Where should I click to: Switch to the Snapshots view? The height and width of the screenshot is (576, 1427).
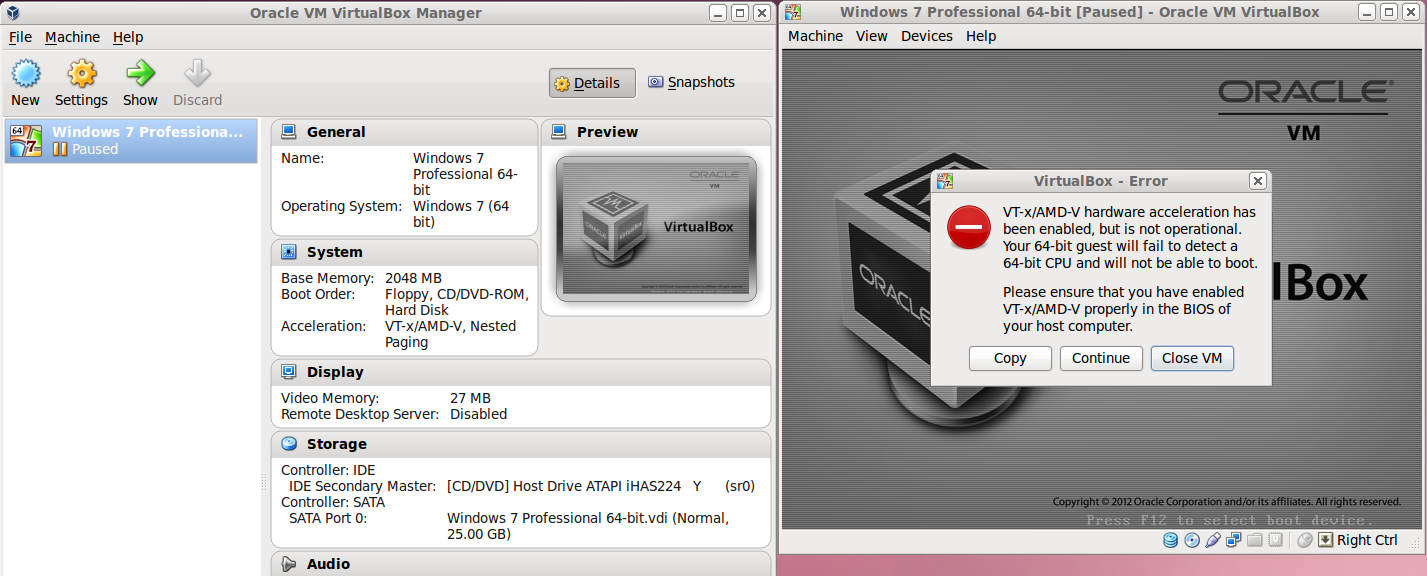(691, 82)
